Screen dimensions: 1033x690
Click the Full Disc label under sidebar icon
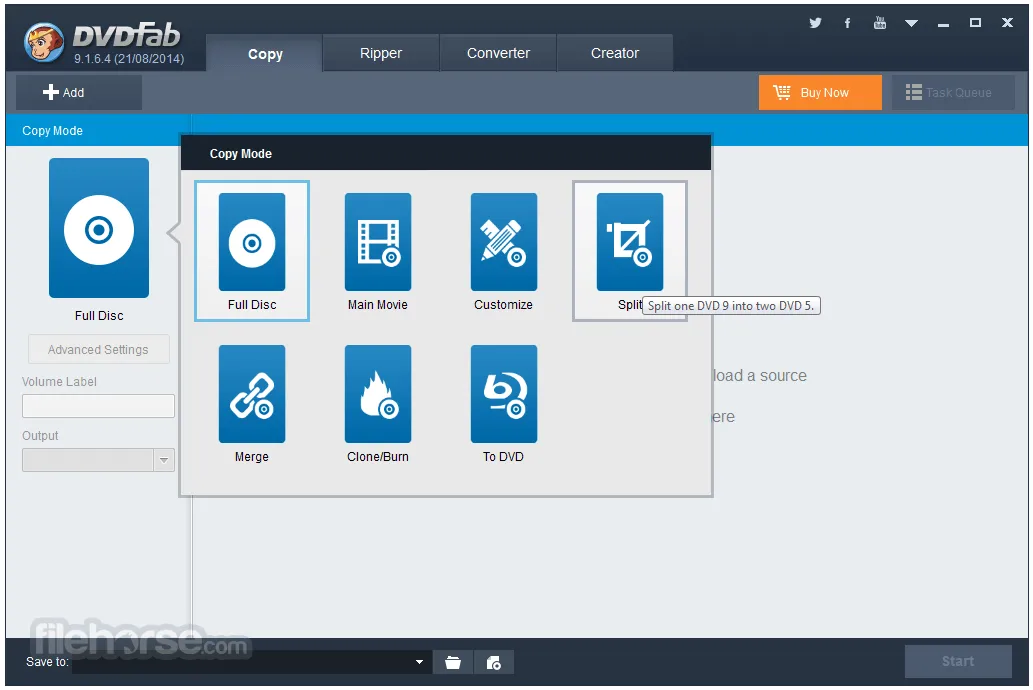pyautogui.click(x=99, y=316)
